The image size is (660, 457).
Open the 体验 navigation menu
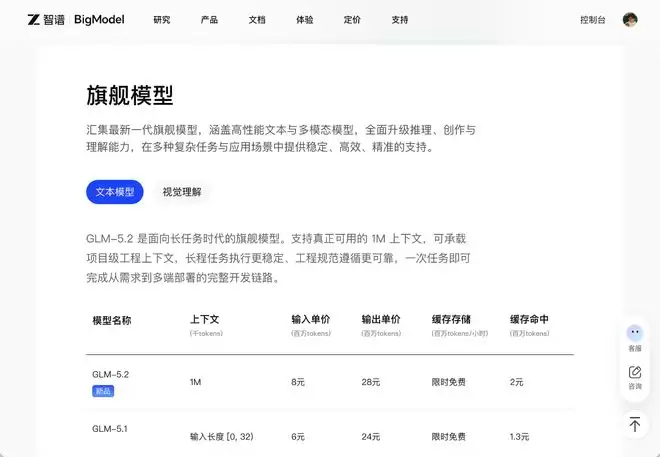click(x=304, y=20)
